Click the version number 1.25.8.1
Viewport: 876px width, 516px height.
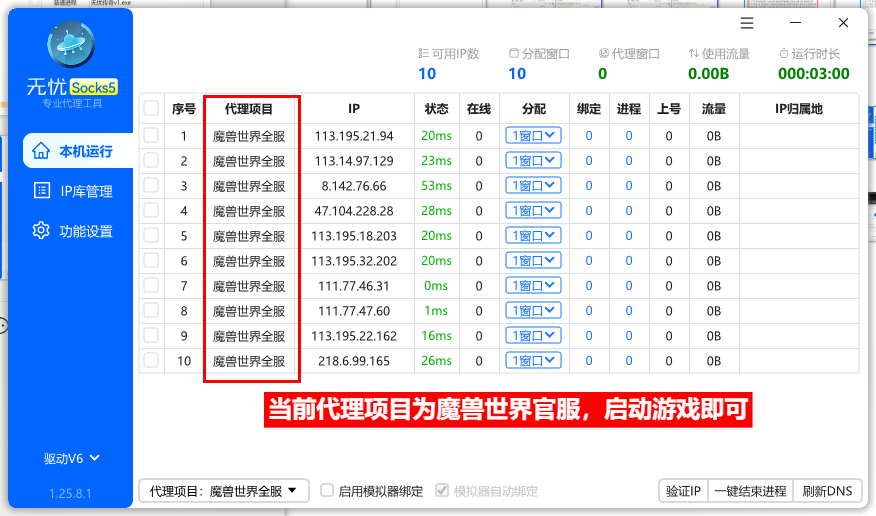point(70,494)
